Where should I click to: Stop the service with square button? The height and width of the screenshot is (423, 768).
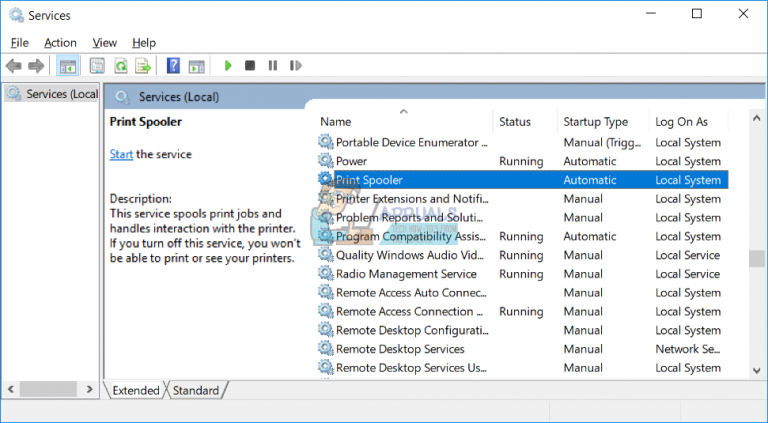point(250,66)
